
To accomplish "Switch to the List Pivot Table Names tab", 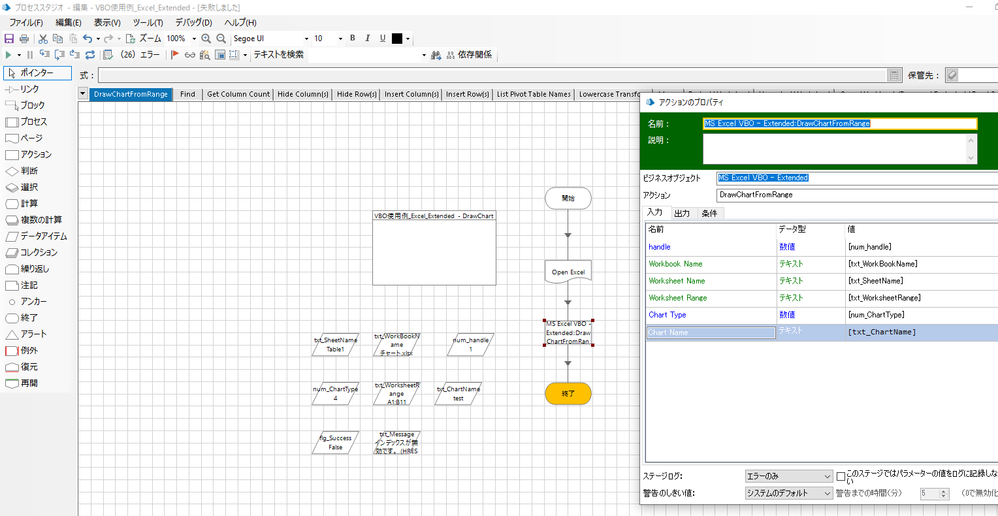I will [x=533, y=94].
